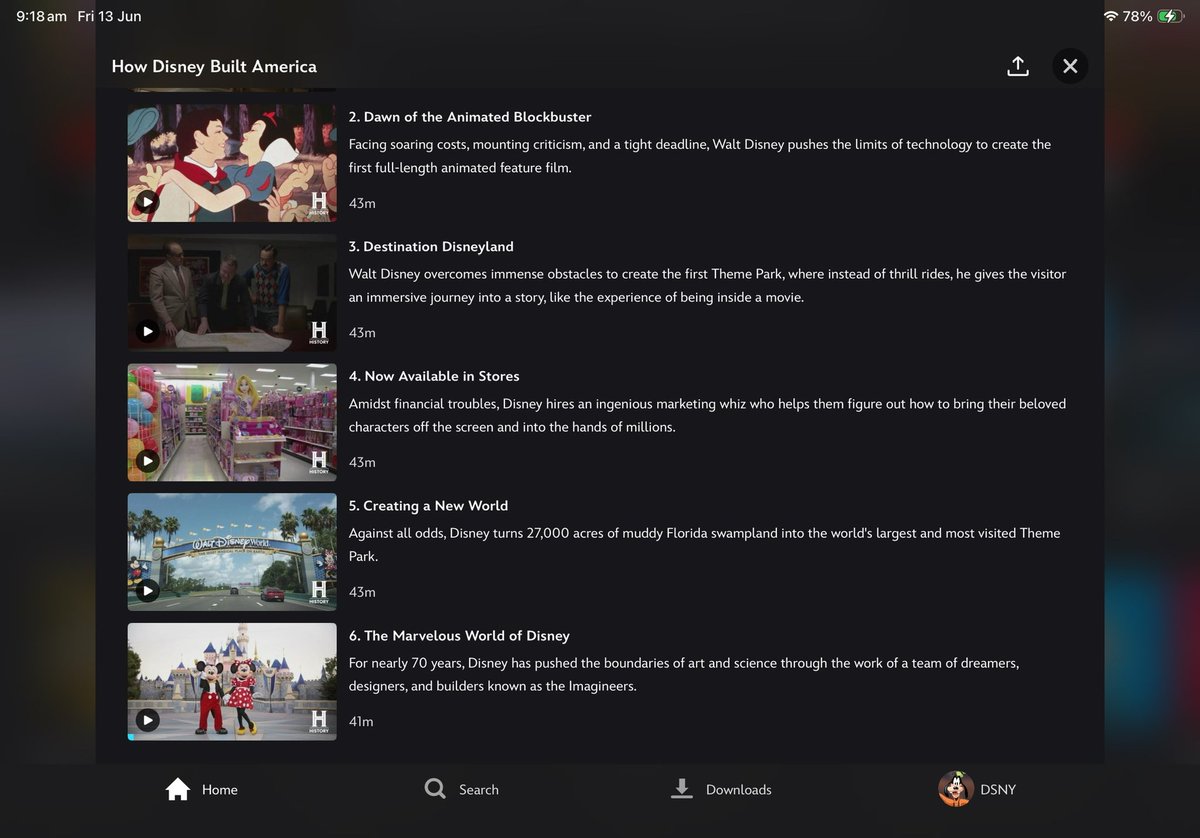Tap the download arrow icon
Image resolution: width=1200 pixels, height=838 pixels.
(x=682, y=789)
